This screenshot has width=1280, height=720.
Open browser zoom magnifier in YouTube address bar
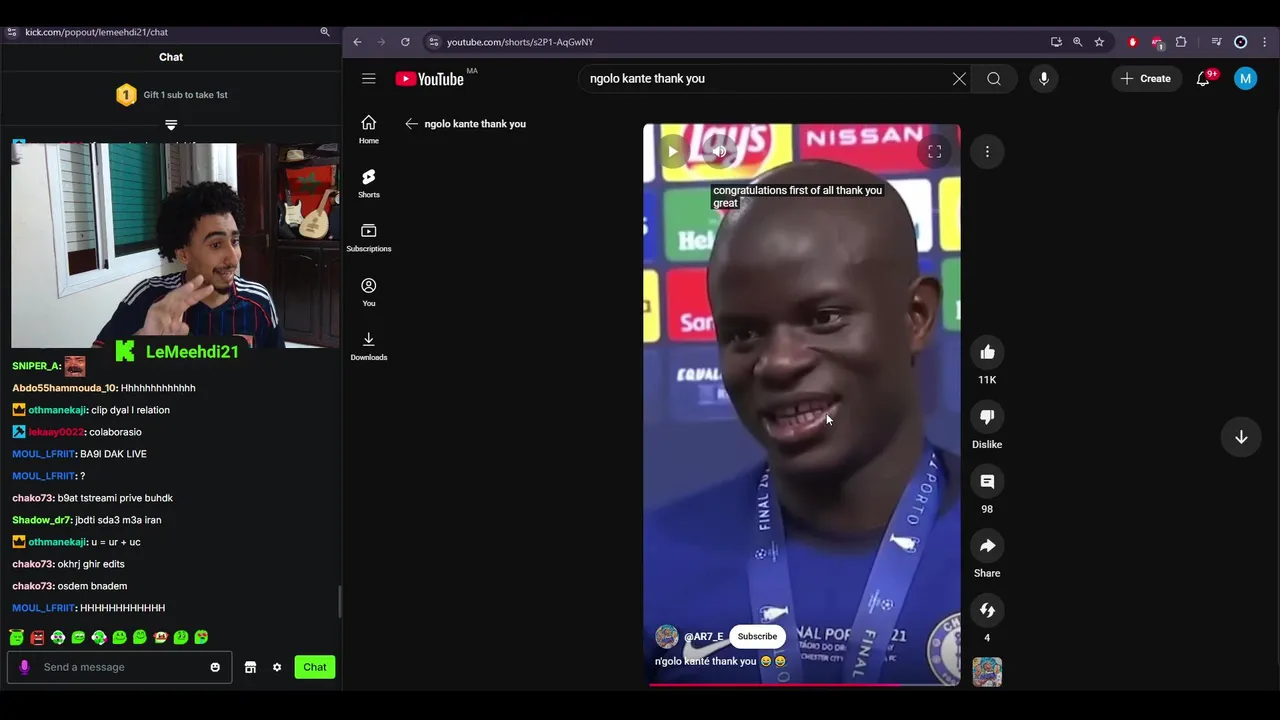(1077, 42)
